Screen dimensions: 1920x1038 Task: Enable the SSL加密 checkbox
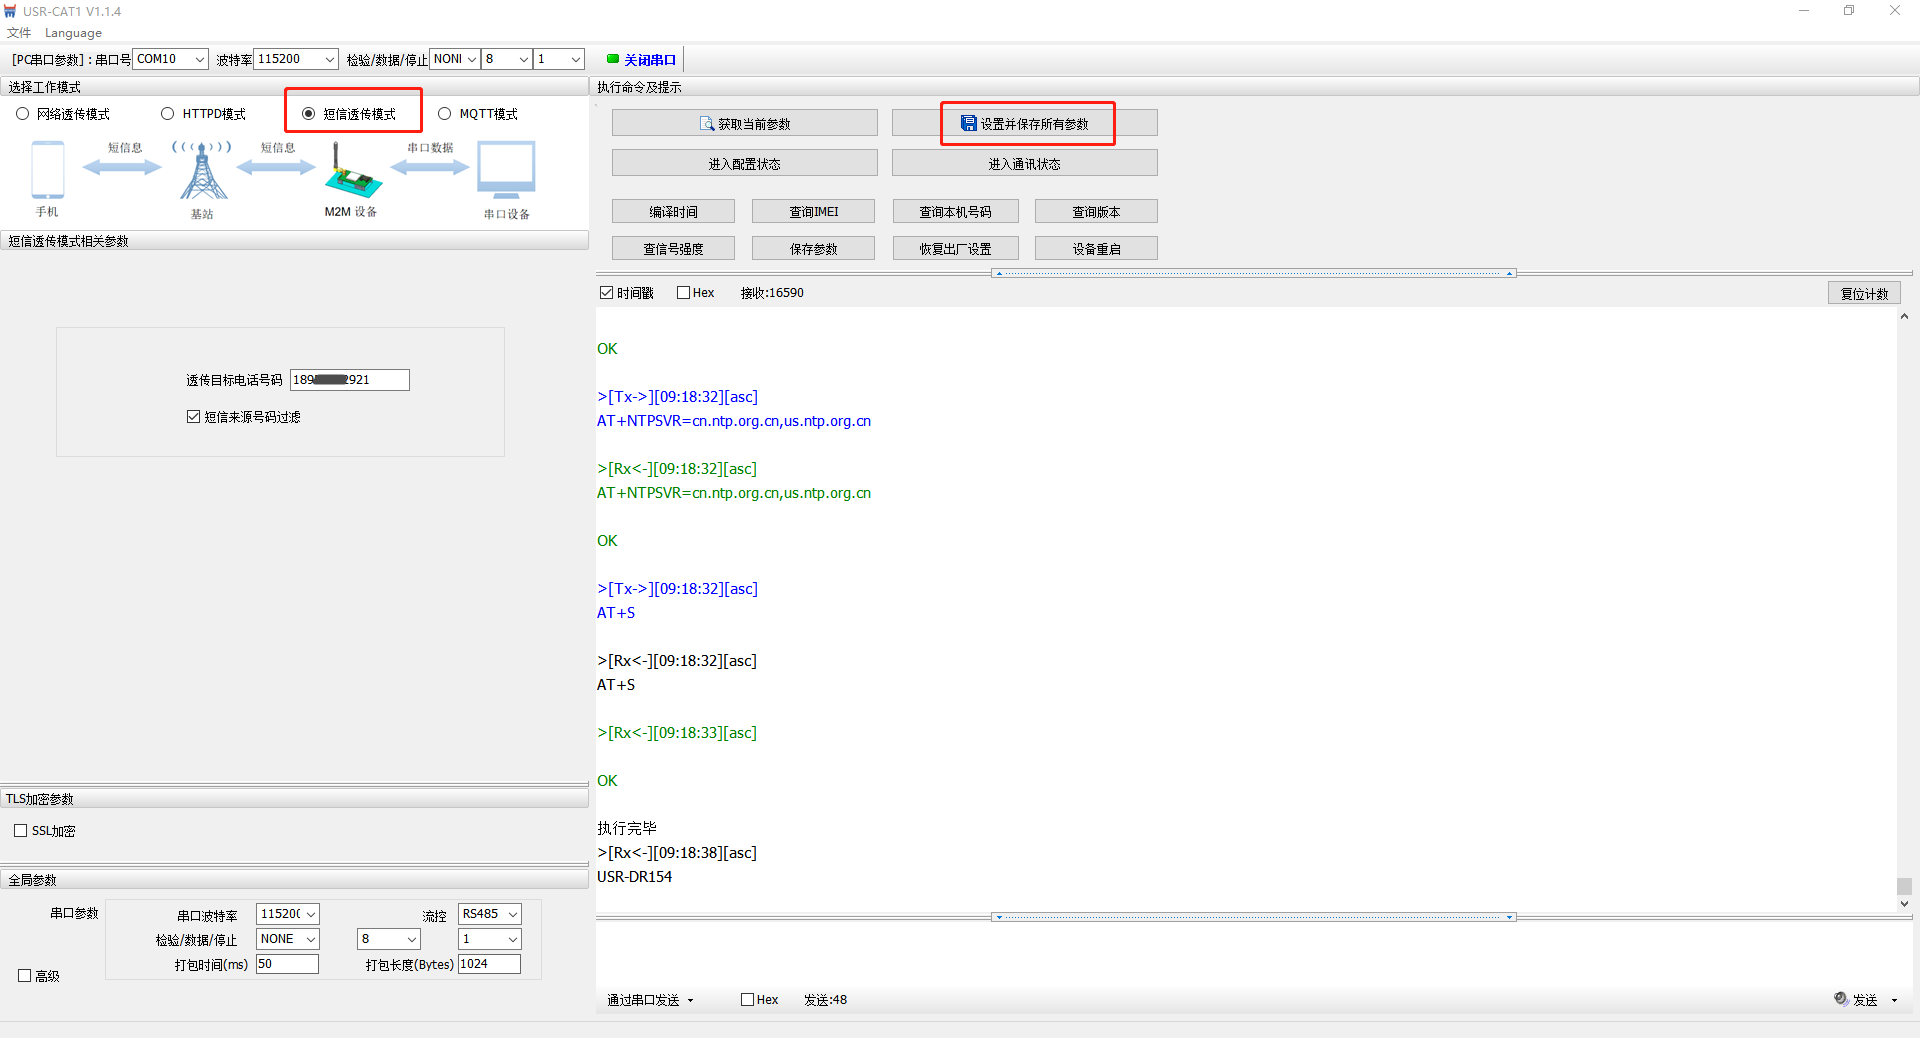pos(21,831)
